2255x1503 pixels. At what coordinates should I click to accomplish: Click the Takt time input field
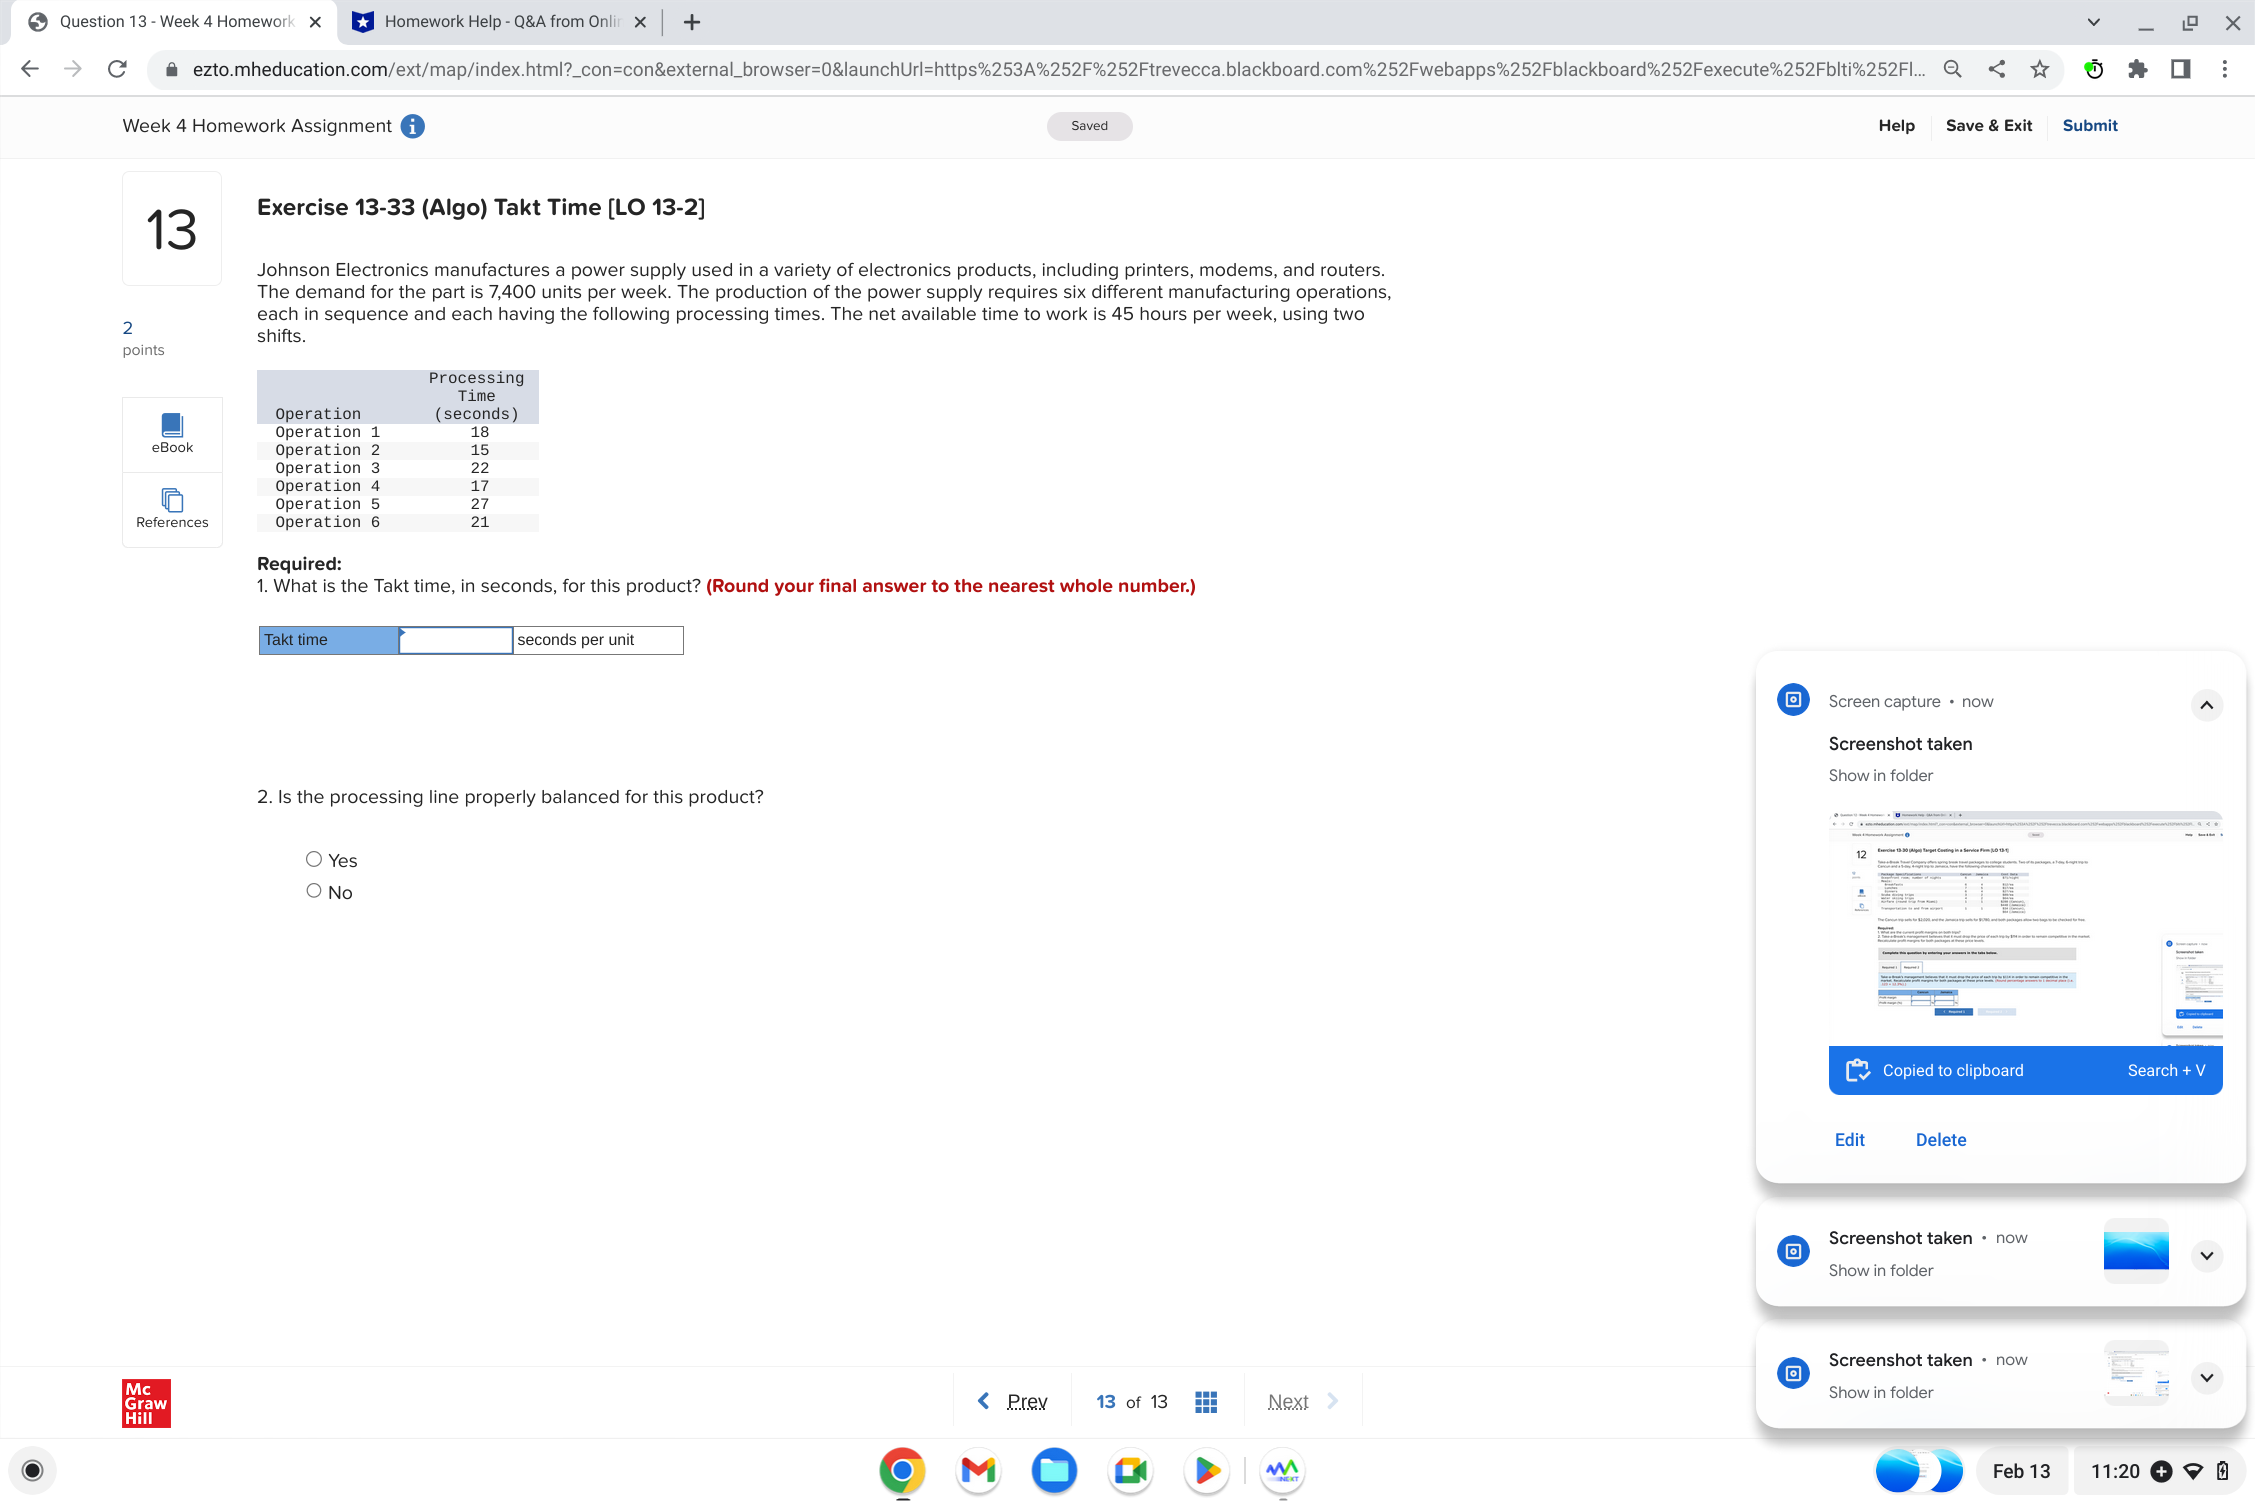456,640
